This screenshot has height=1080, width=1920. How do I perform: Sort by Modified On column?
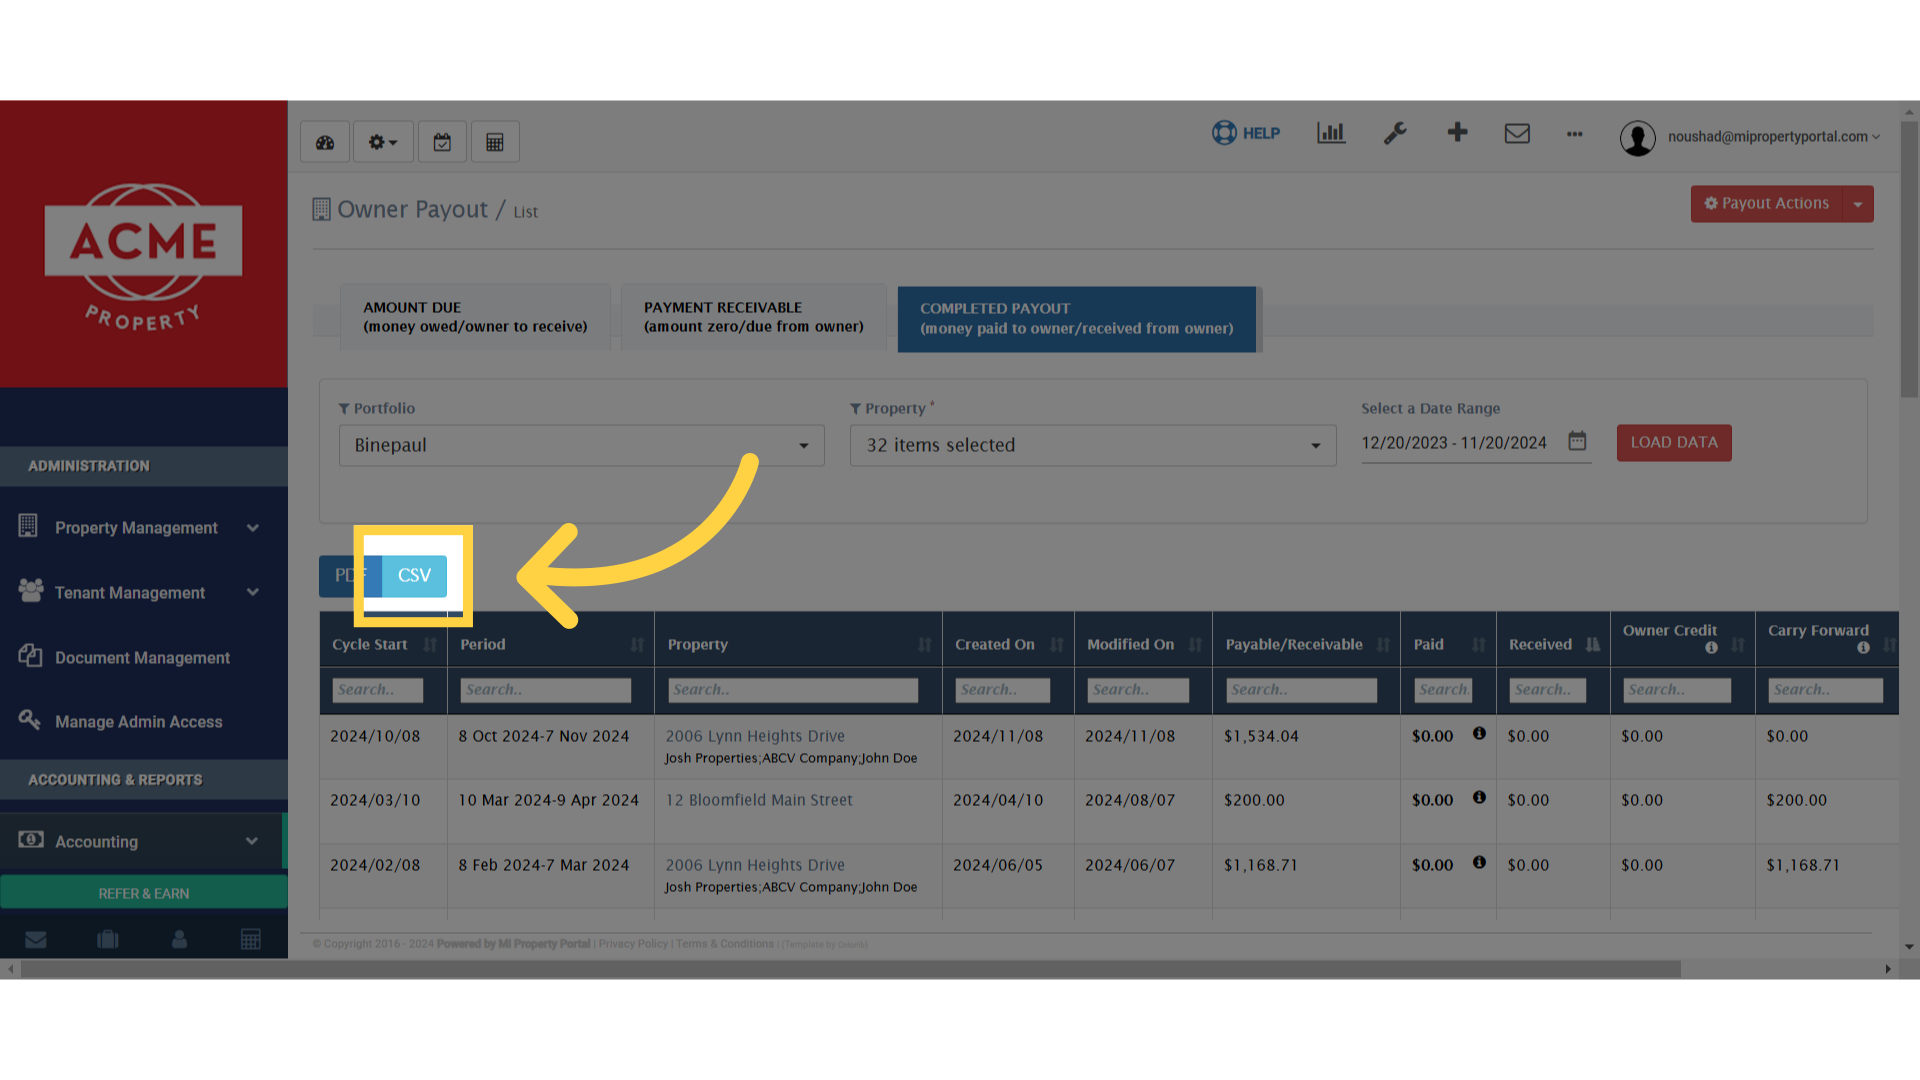(x=1143, y=645)
